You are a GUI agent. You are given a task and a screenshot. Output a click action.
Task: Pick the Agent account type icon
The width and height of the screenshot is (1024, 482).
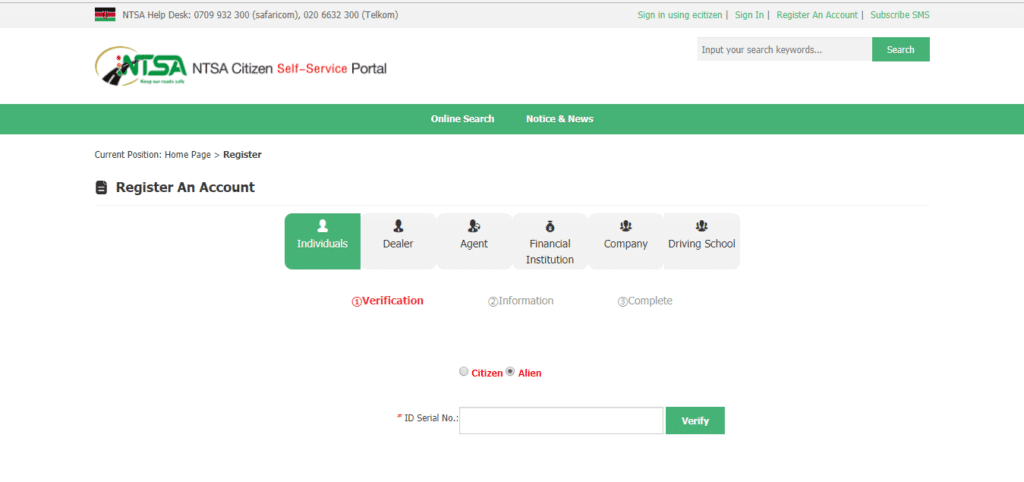point(474,226)
